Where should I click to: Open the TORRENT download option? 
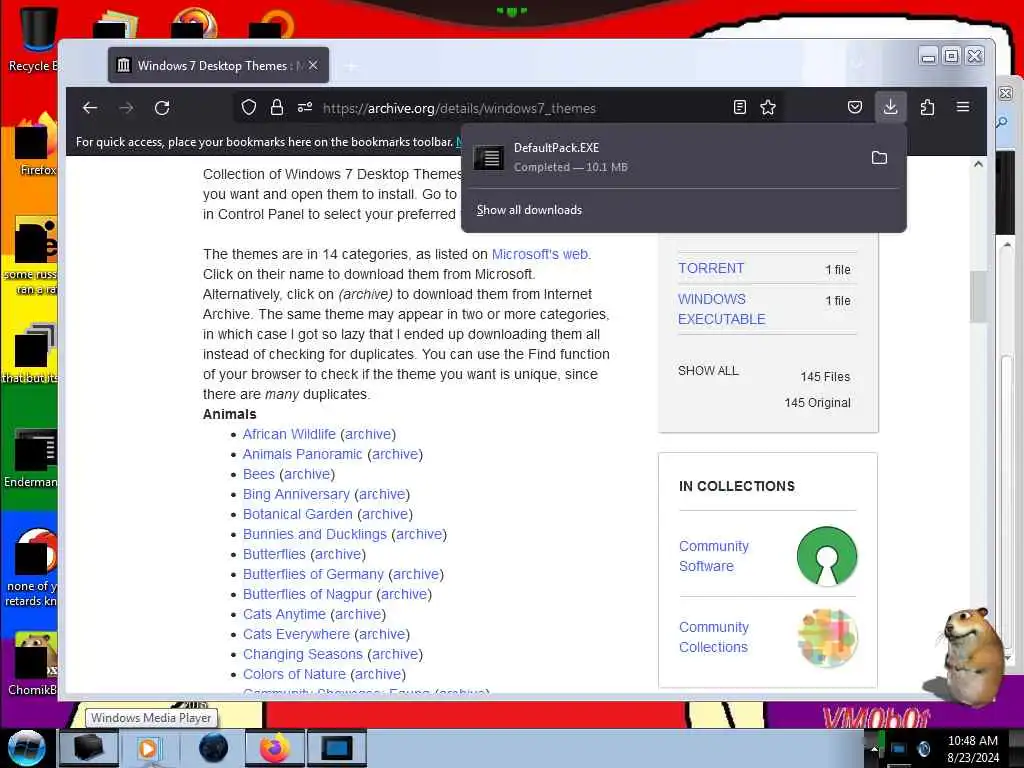pyautogui.click(x=711, y=268)
